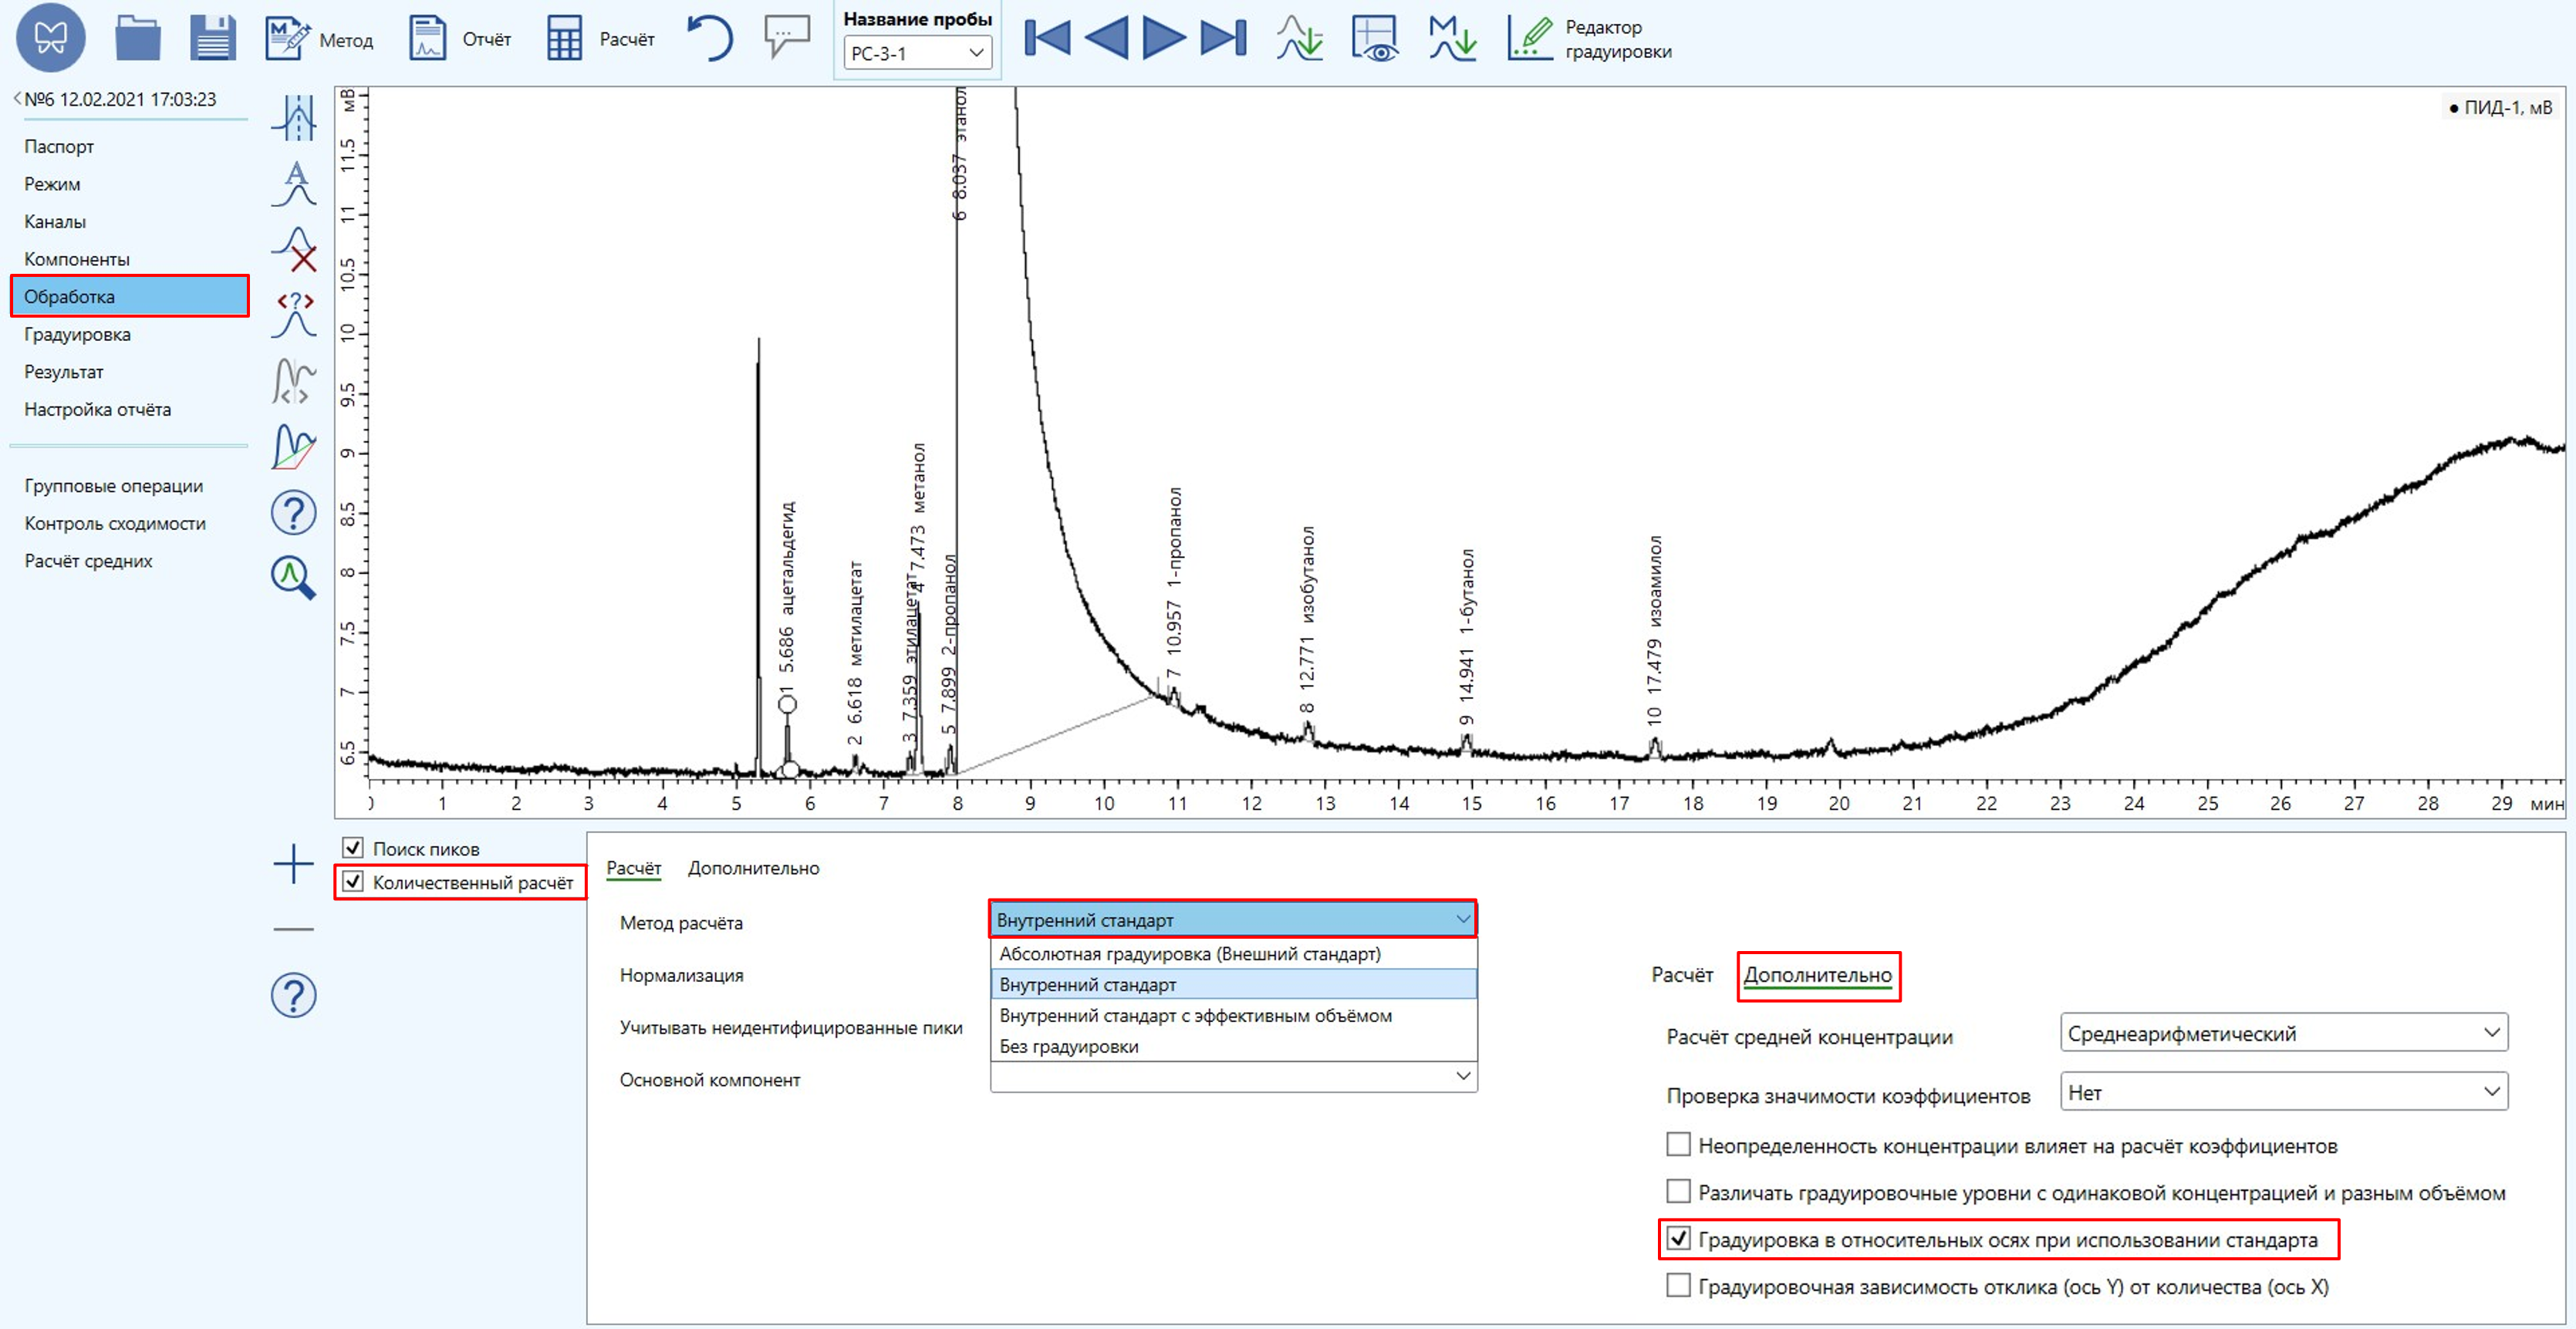2576x1329 pixels.
Task: Toggle the Поиск пиков checkbox
Action: pyautogui.click(x=353, y=848)
